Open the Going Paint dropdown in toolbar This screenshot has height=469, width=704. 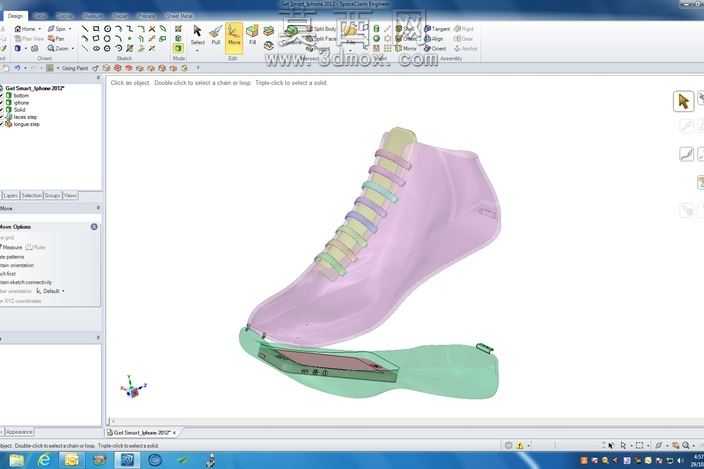58,68
